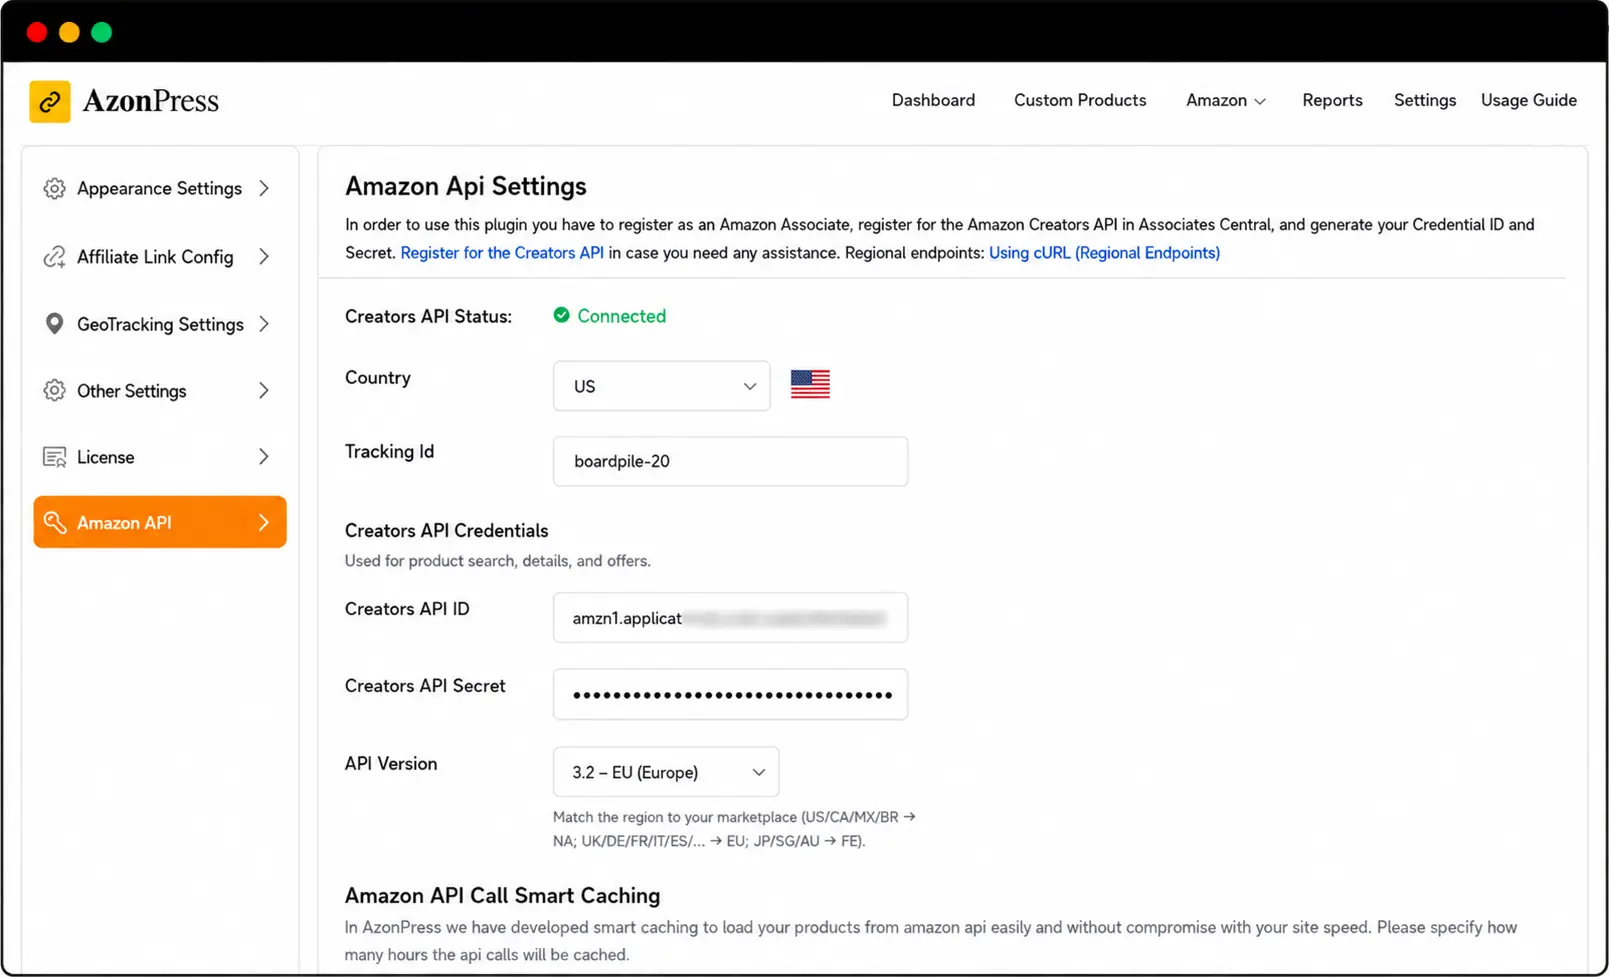Open GeoTracking Settings sidebar label

coord(160,325)
